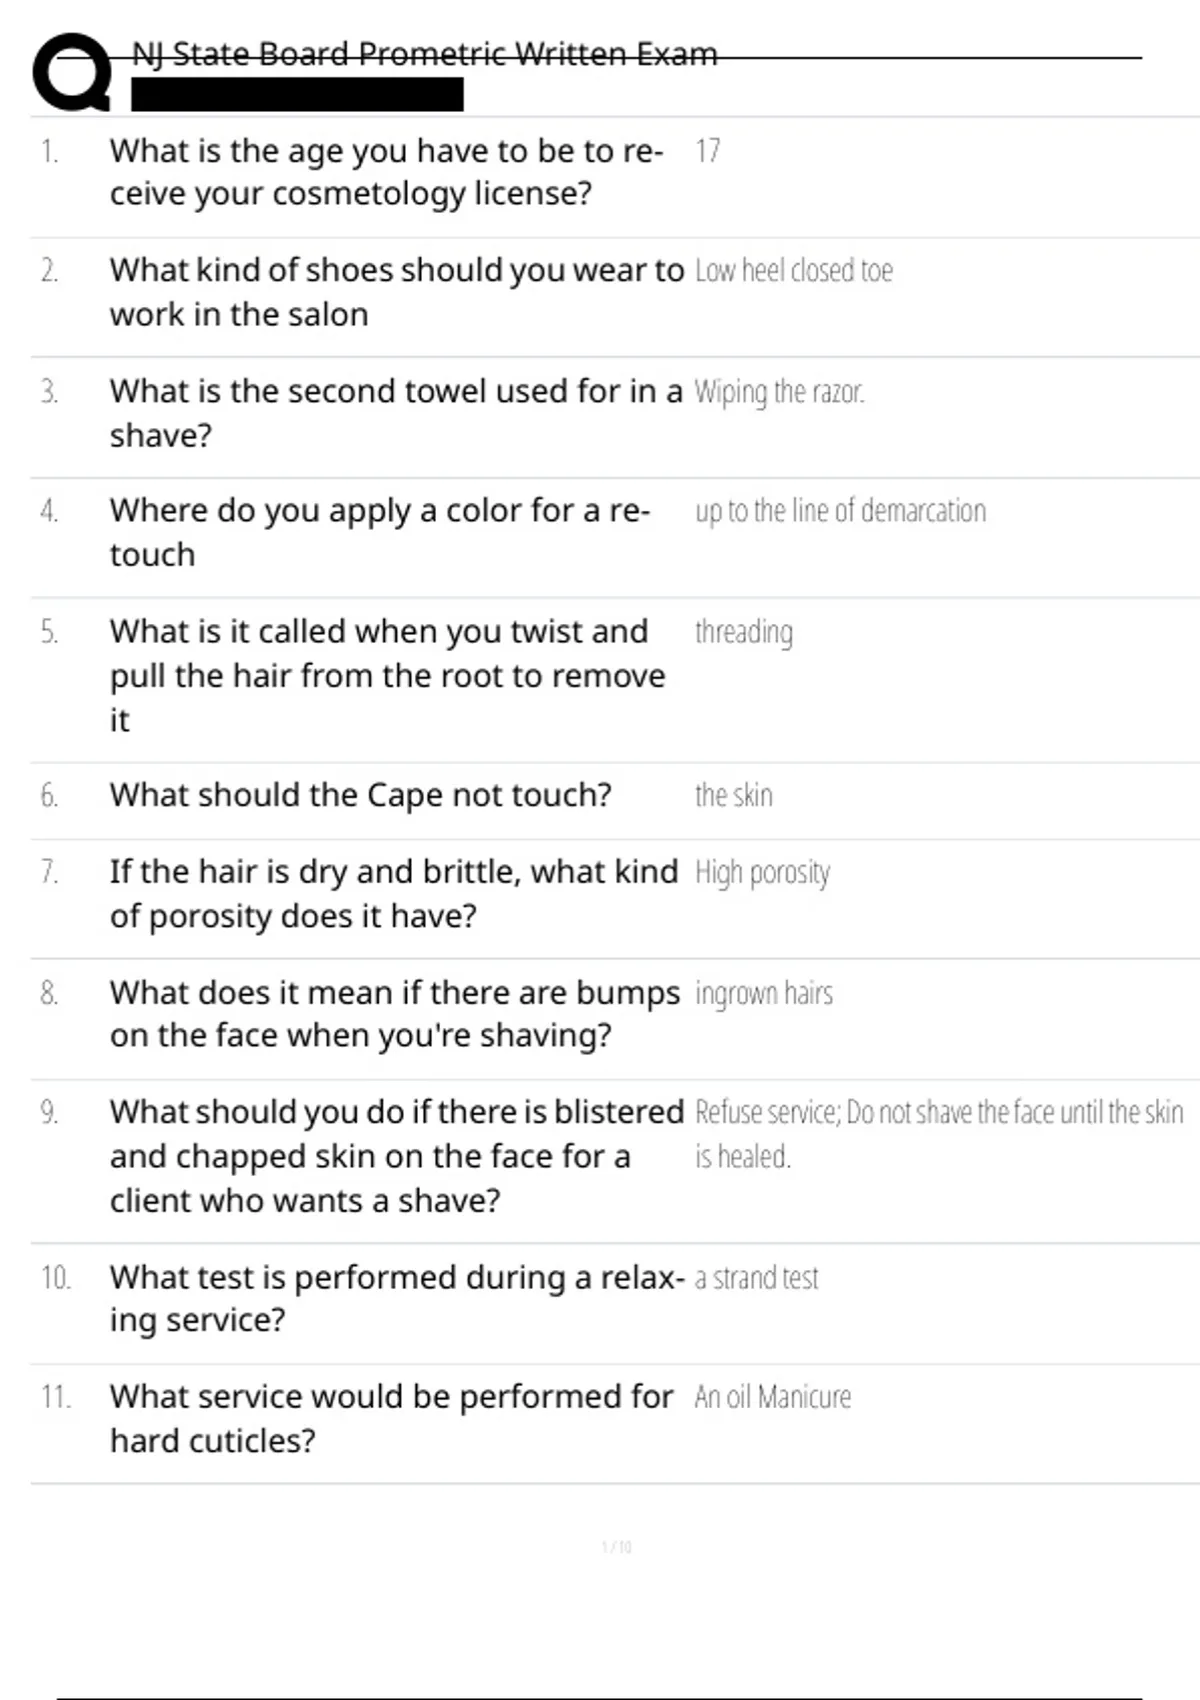Select the "a strand test" answer

[756, 1278]
